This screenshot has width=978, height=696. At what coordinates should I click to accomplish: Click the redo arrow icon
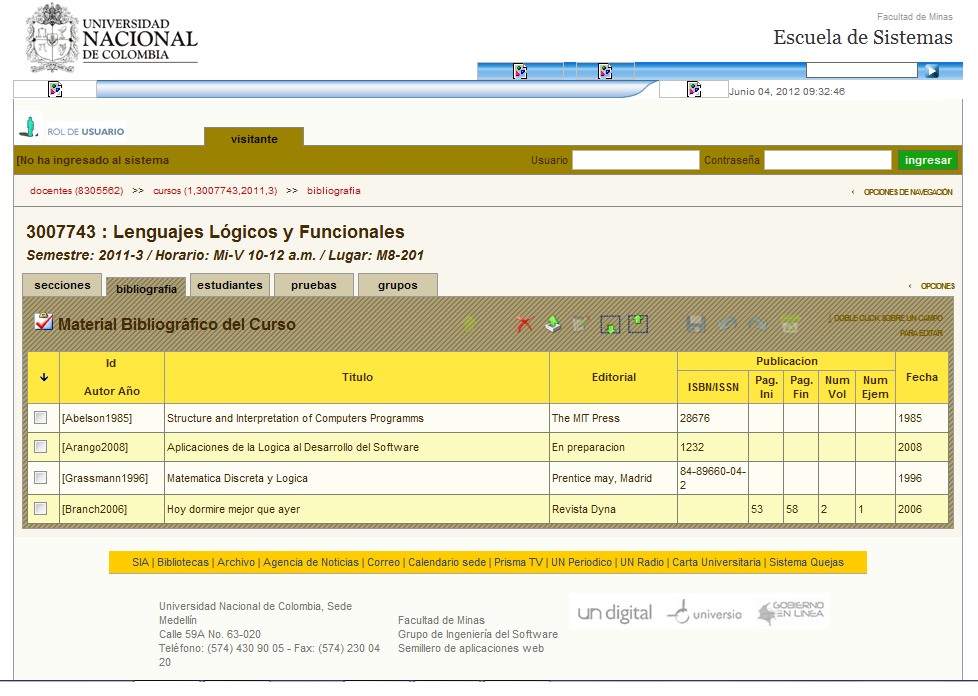click(x=758, y=324)
